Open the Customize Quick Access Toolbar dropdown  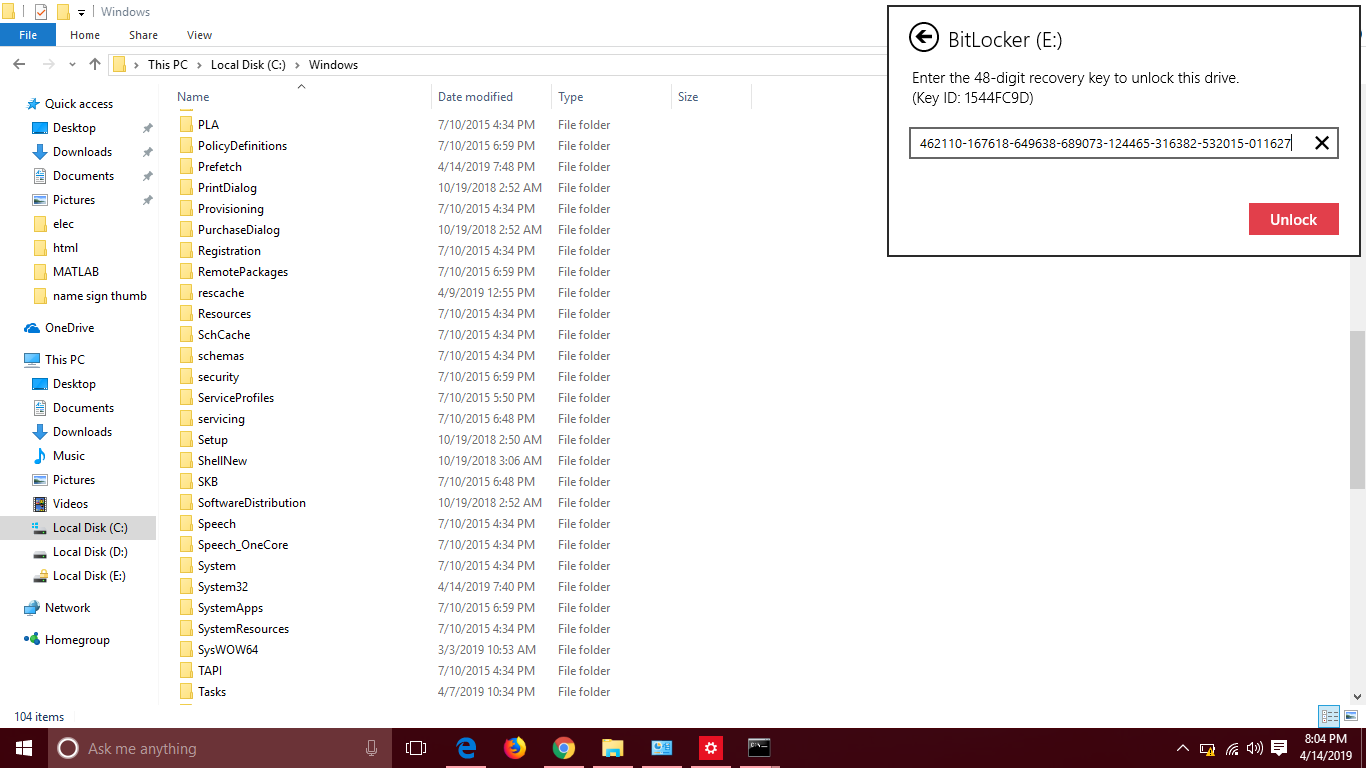tap(82, 12)
